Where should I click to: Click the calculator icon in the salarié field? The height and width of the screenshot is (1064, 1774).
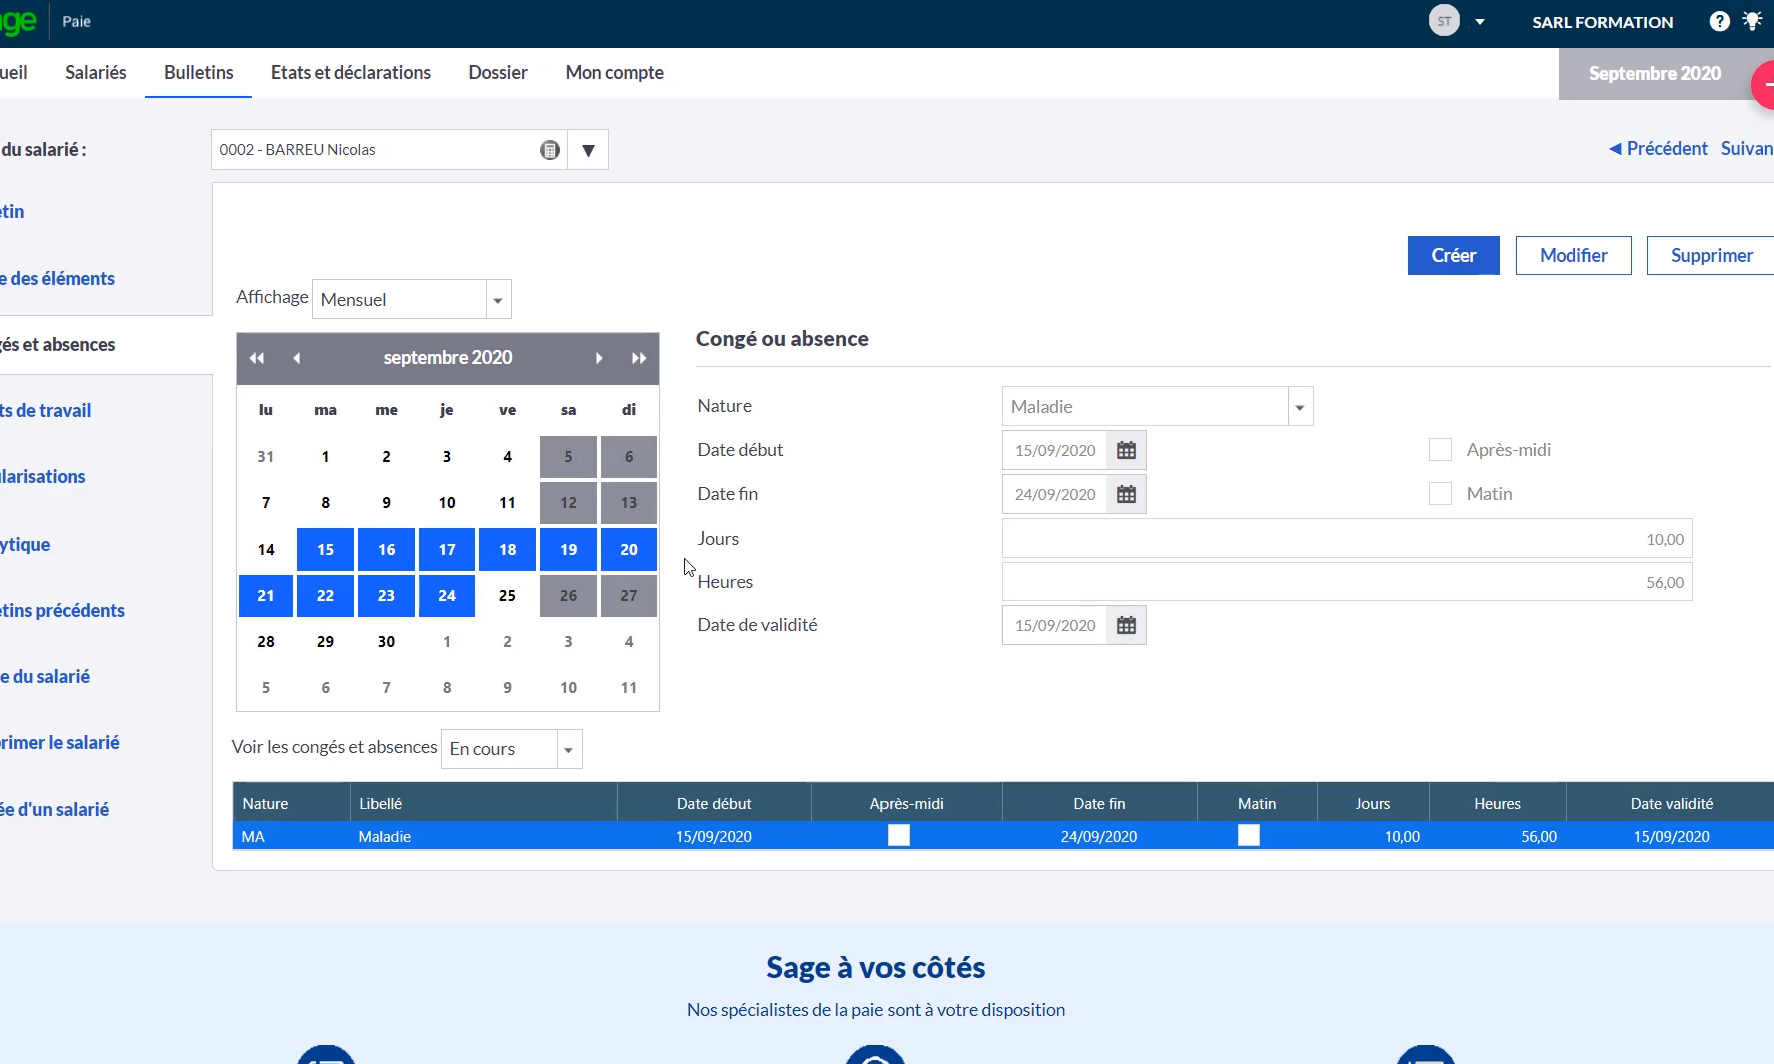[550, 149]
